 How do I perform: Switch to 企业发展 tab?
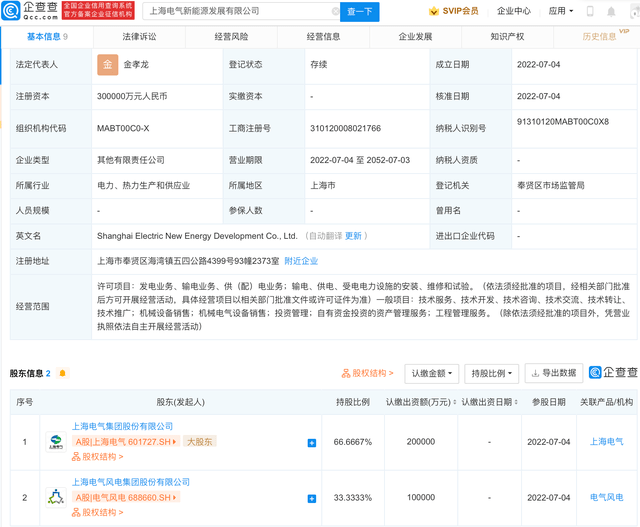pyautogui.click(x=415, y=37)
